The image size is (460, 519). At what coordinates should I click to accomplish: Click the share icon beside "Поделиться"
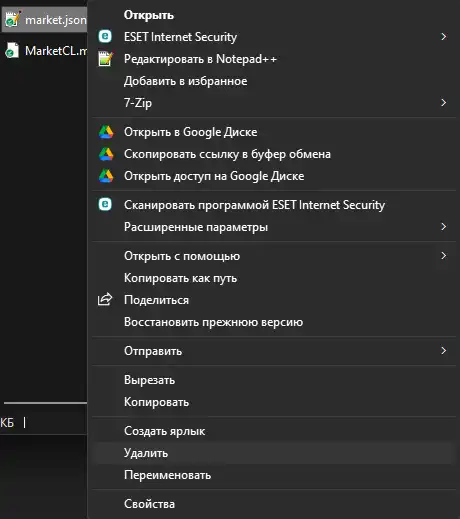(x=105, y=299)
